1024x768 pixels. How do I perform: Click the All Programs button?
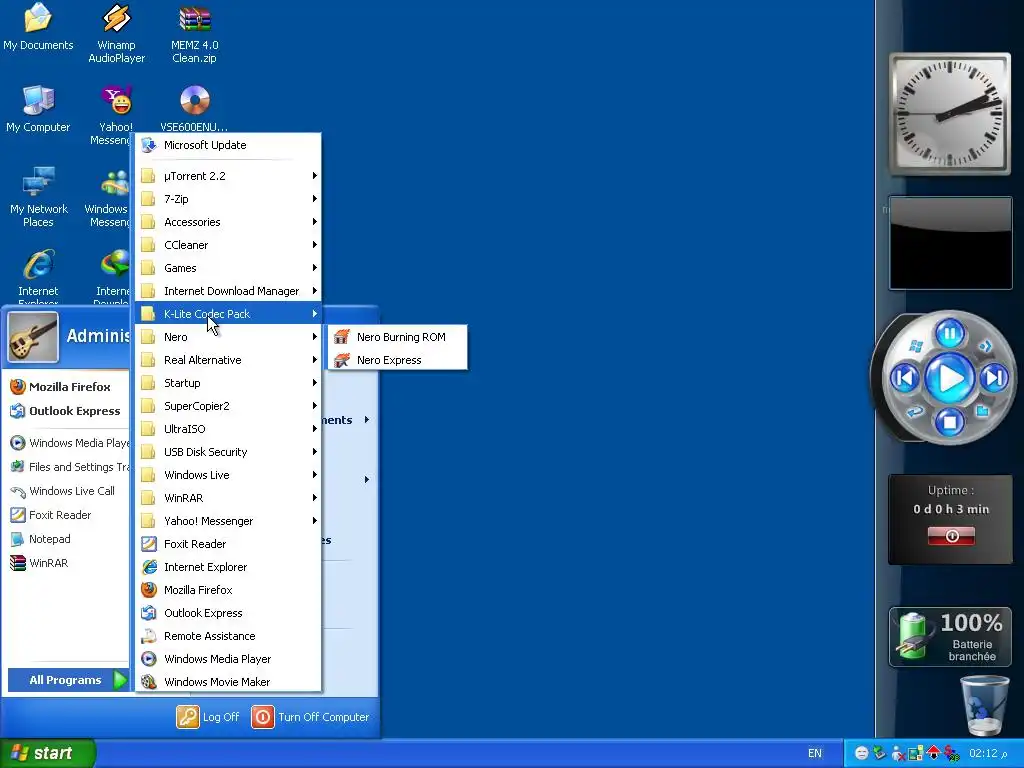coord(68,680)
